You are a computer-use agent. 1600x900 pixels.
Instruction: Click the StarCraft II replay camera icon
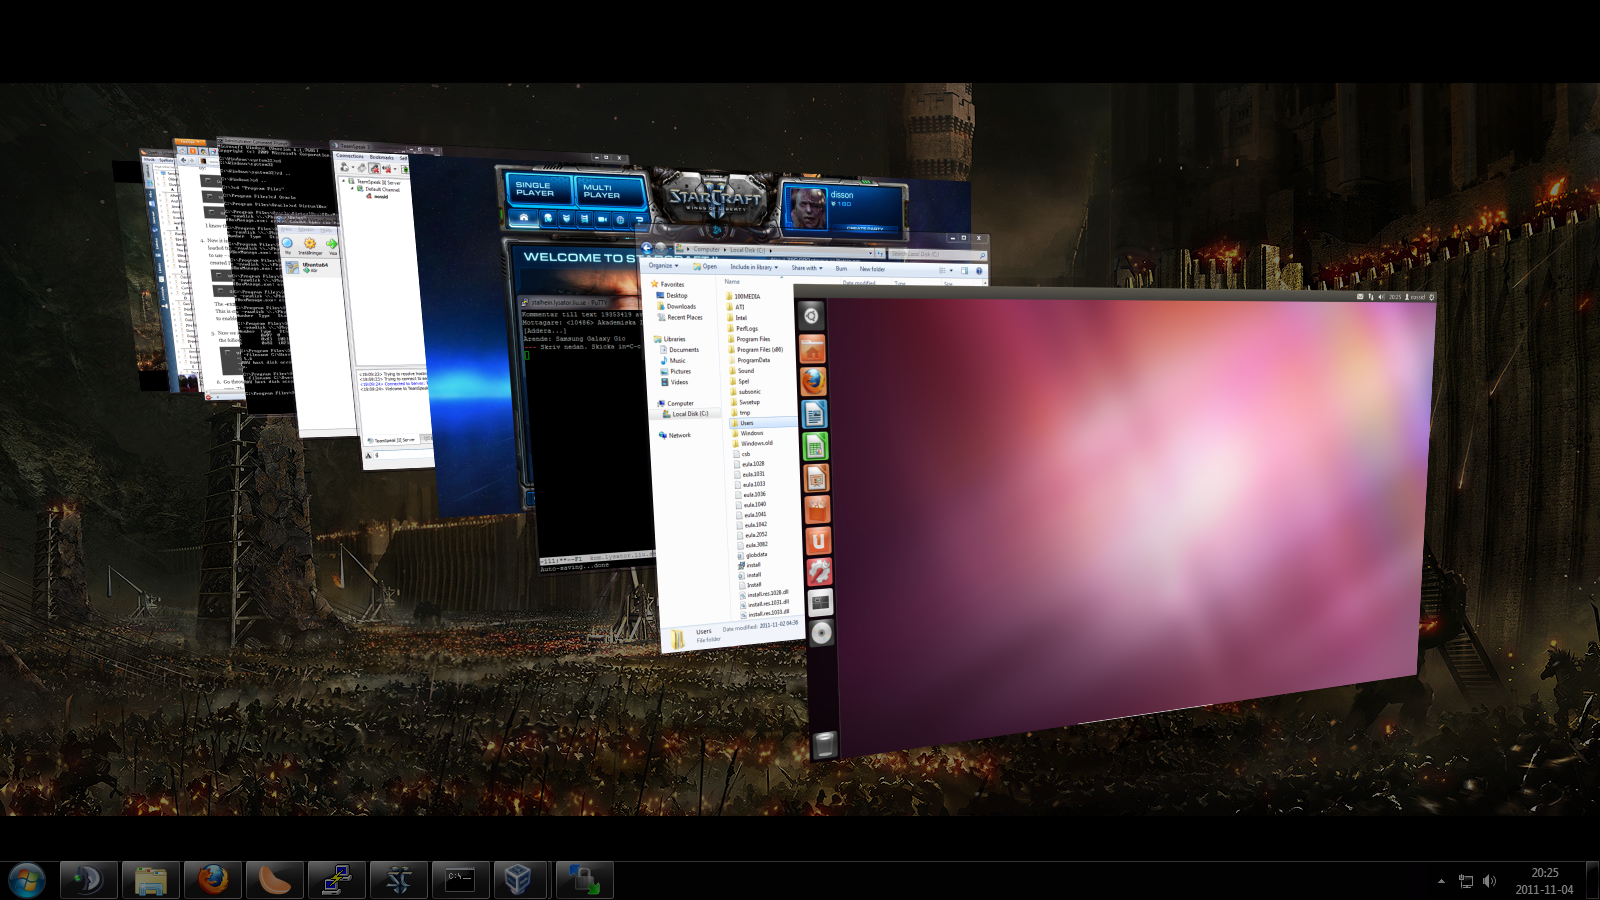click(602, 219)
